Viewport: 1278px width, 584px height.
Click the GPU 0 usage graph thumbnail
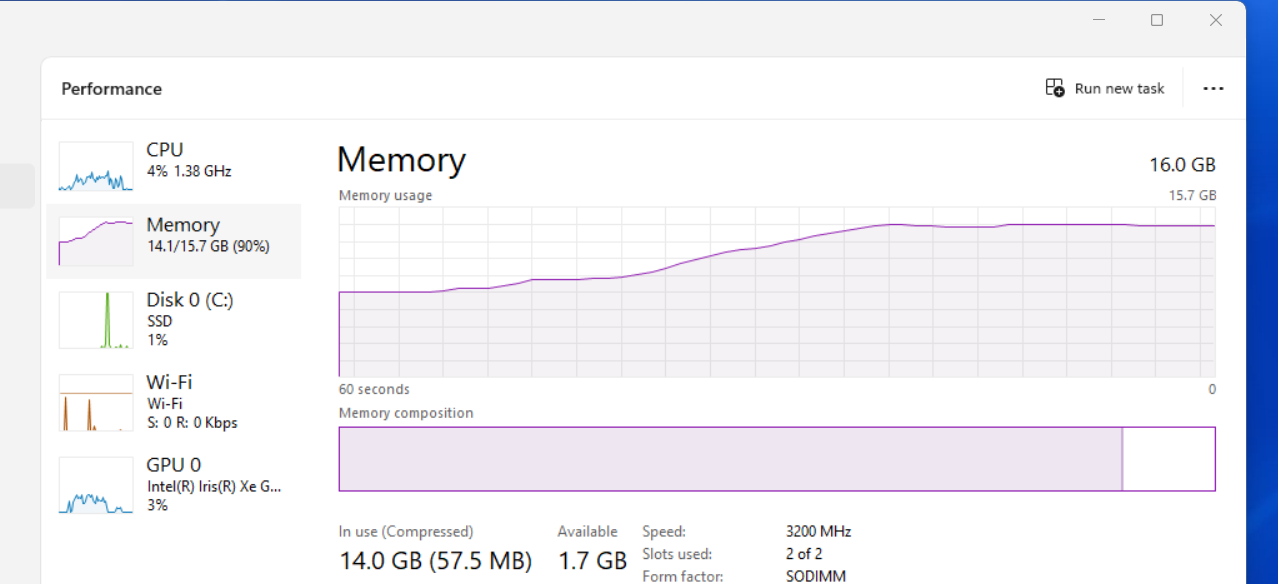tap(95, 485)
